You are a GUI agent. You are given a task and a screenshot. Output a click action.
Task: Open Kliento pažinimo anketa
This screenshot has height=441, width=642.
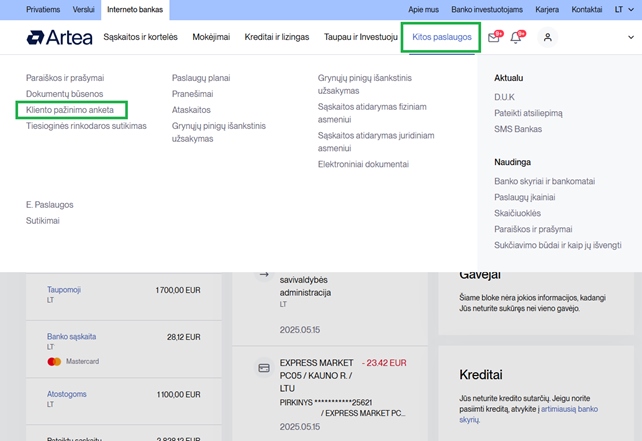click(x=70, y=110)
